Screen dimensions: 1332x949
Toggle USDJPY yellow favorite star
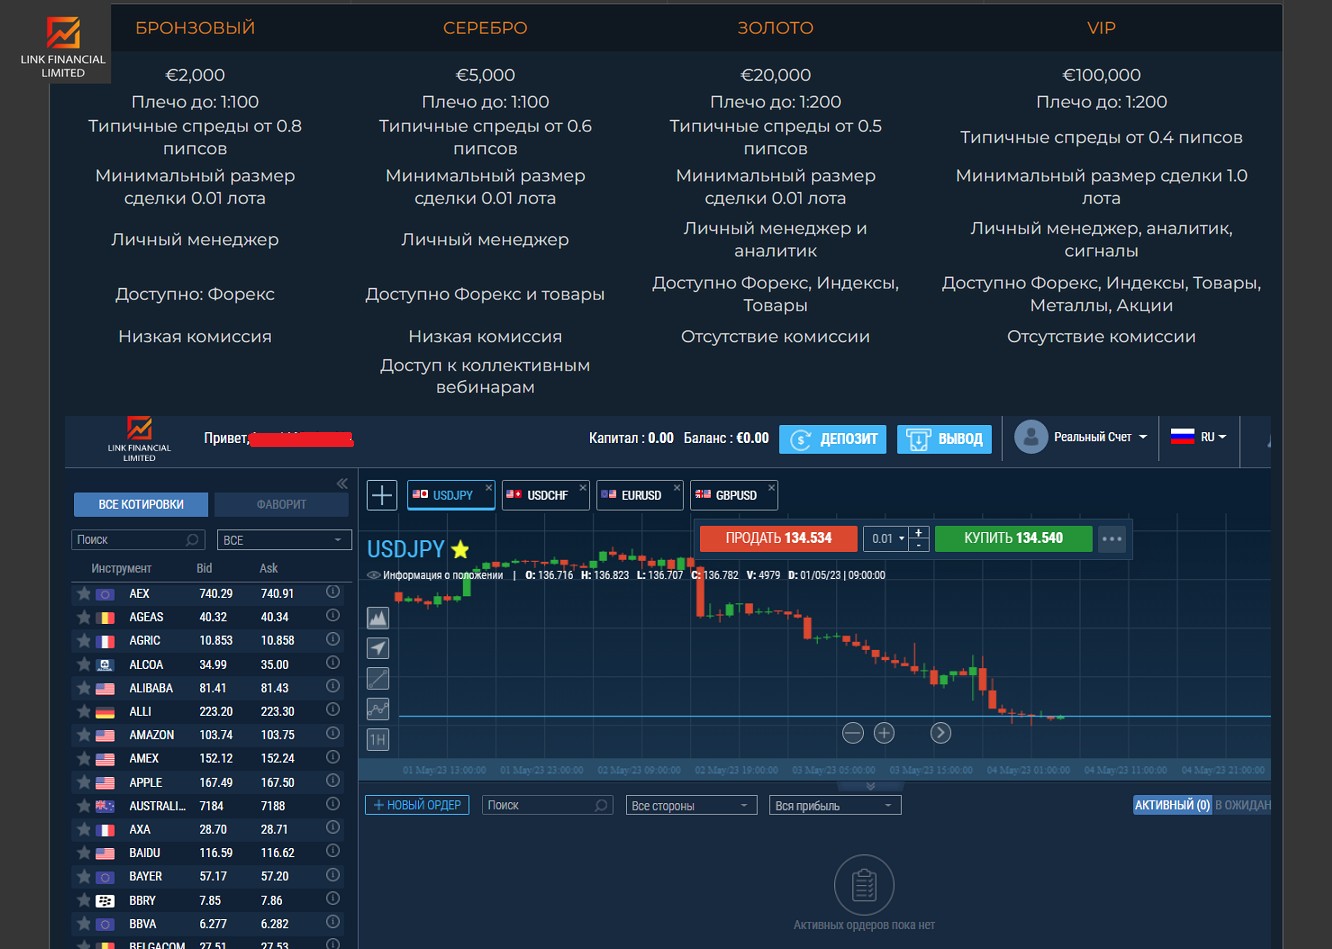pos(460,549)
